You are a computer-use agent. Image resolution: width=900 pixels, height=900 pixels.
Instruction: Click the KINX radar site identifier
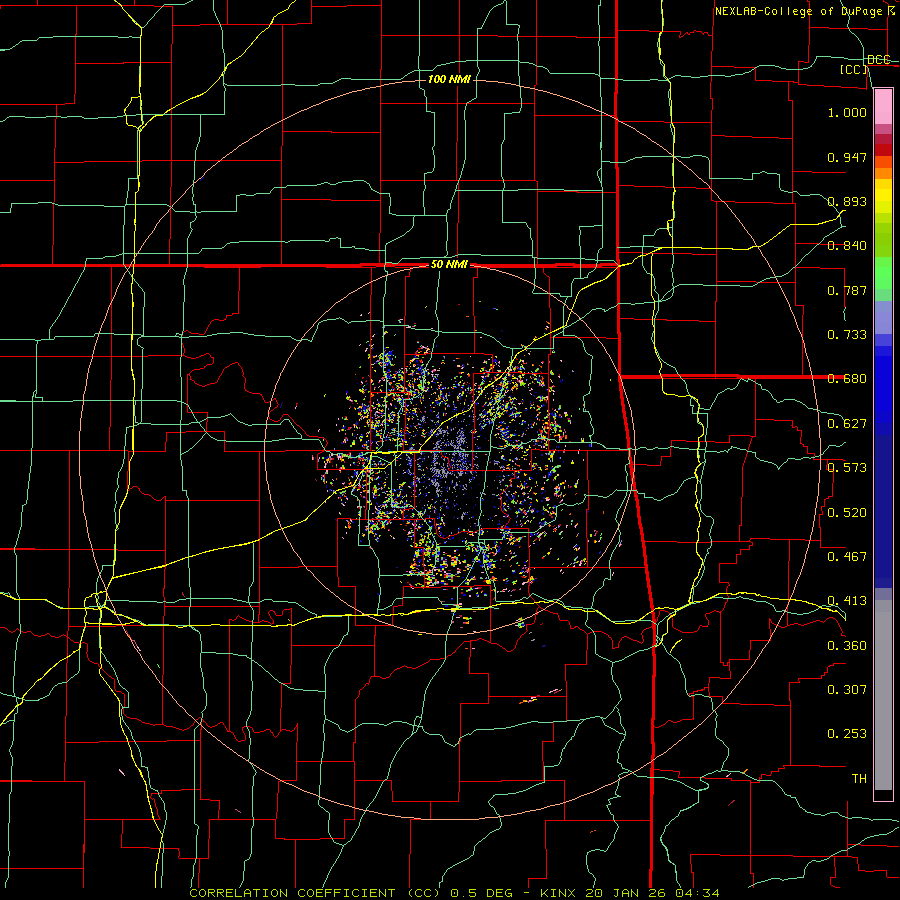(x=557, y=893)
